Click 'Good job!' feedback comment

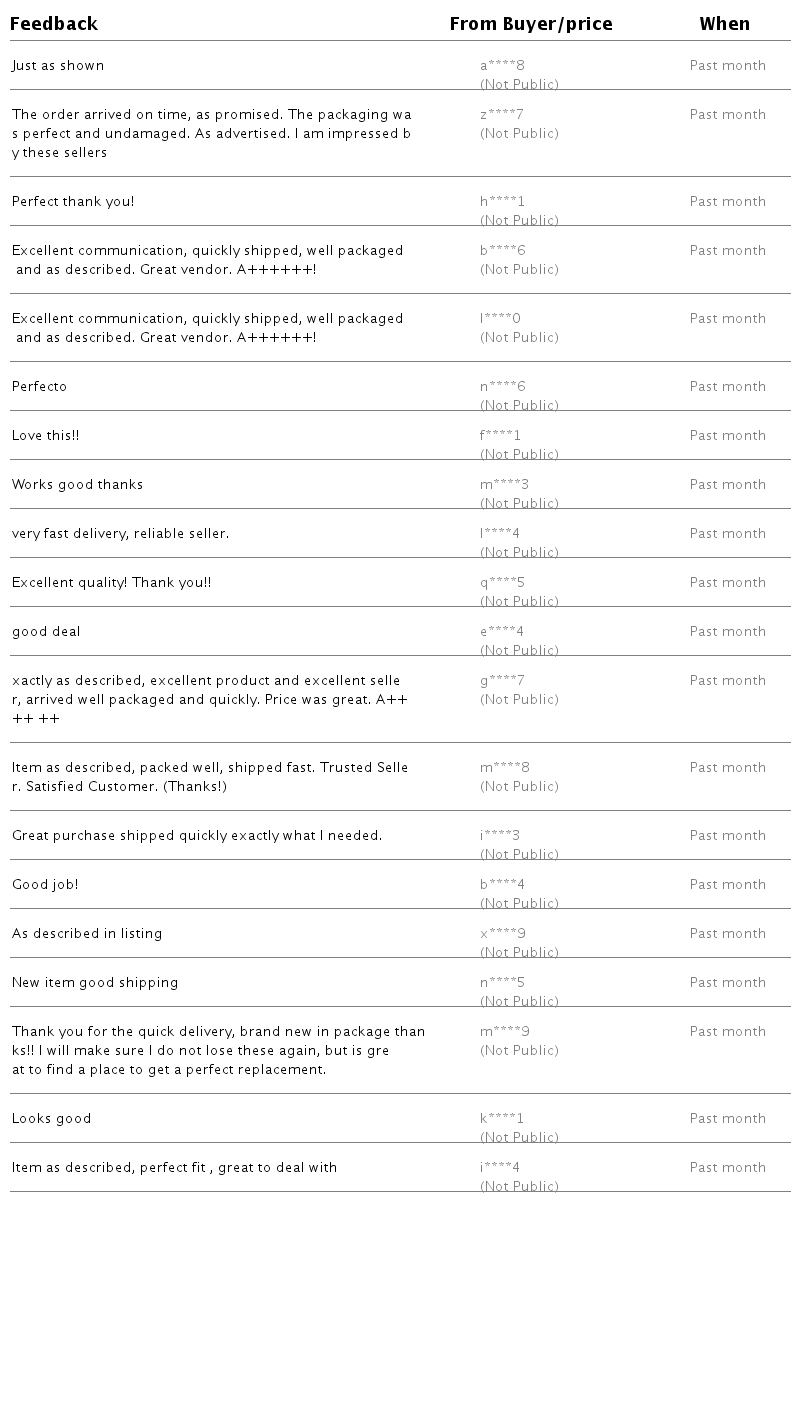pos(45,885)
